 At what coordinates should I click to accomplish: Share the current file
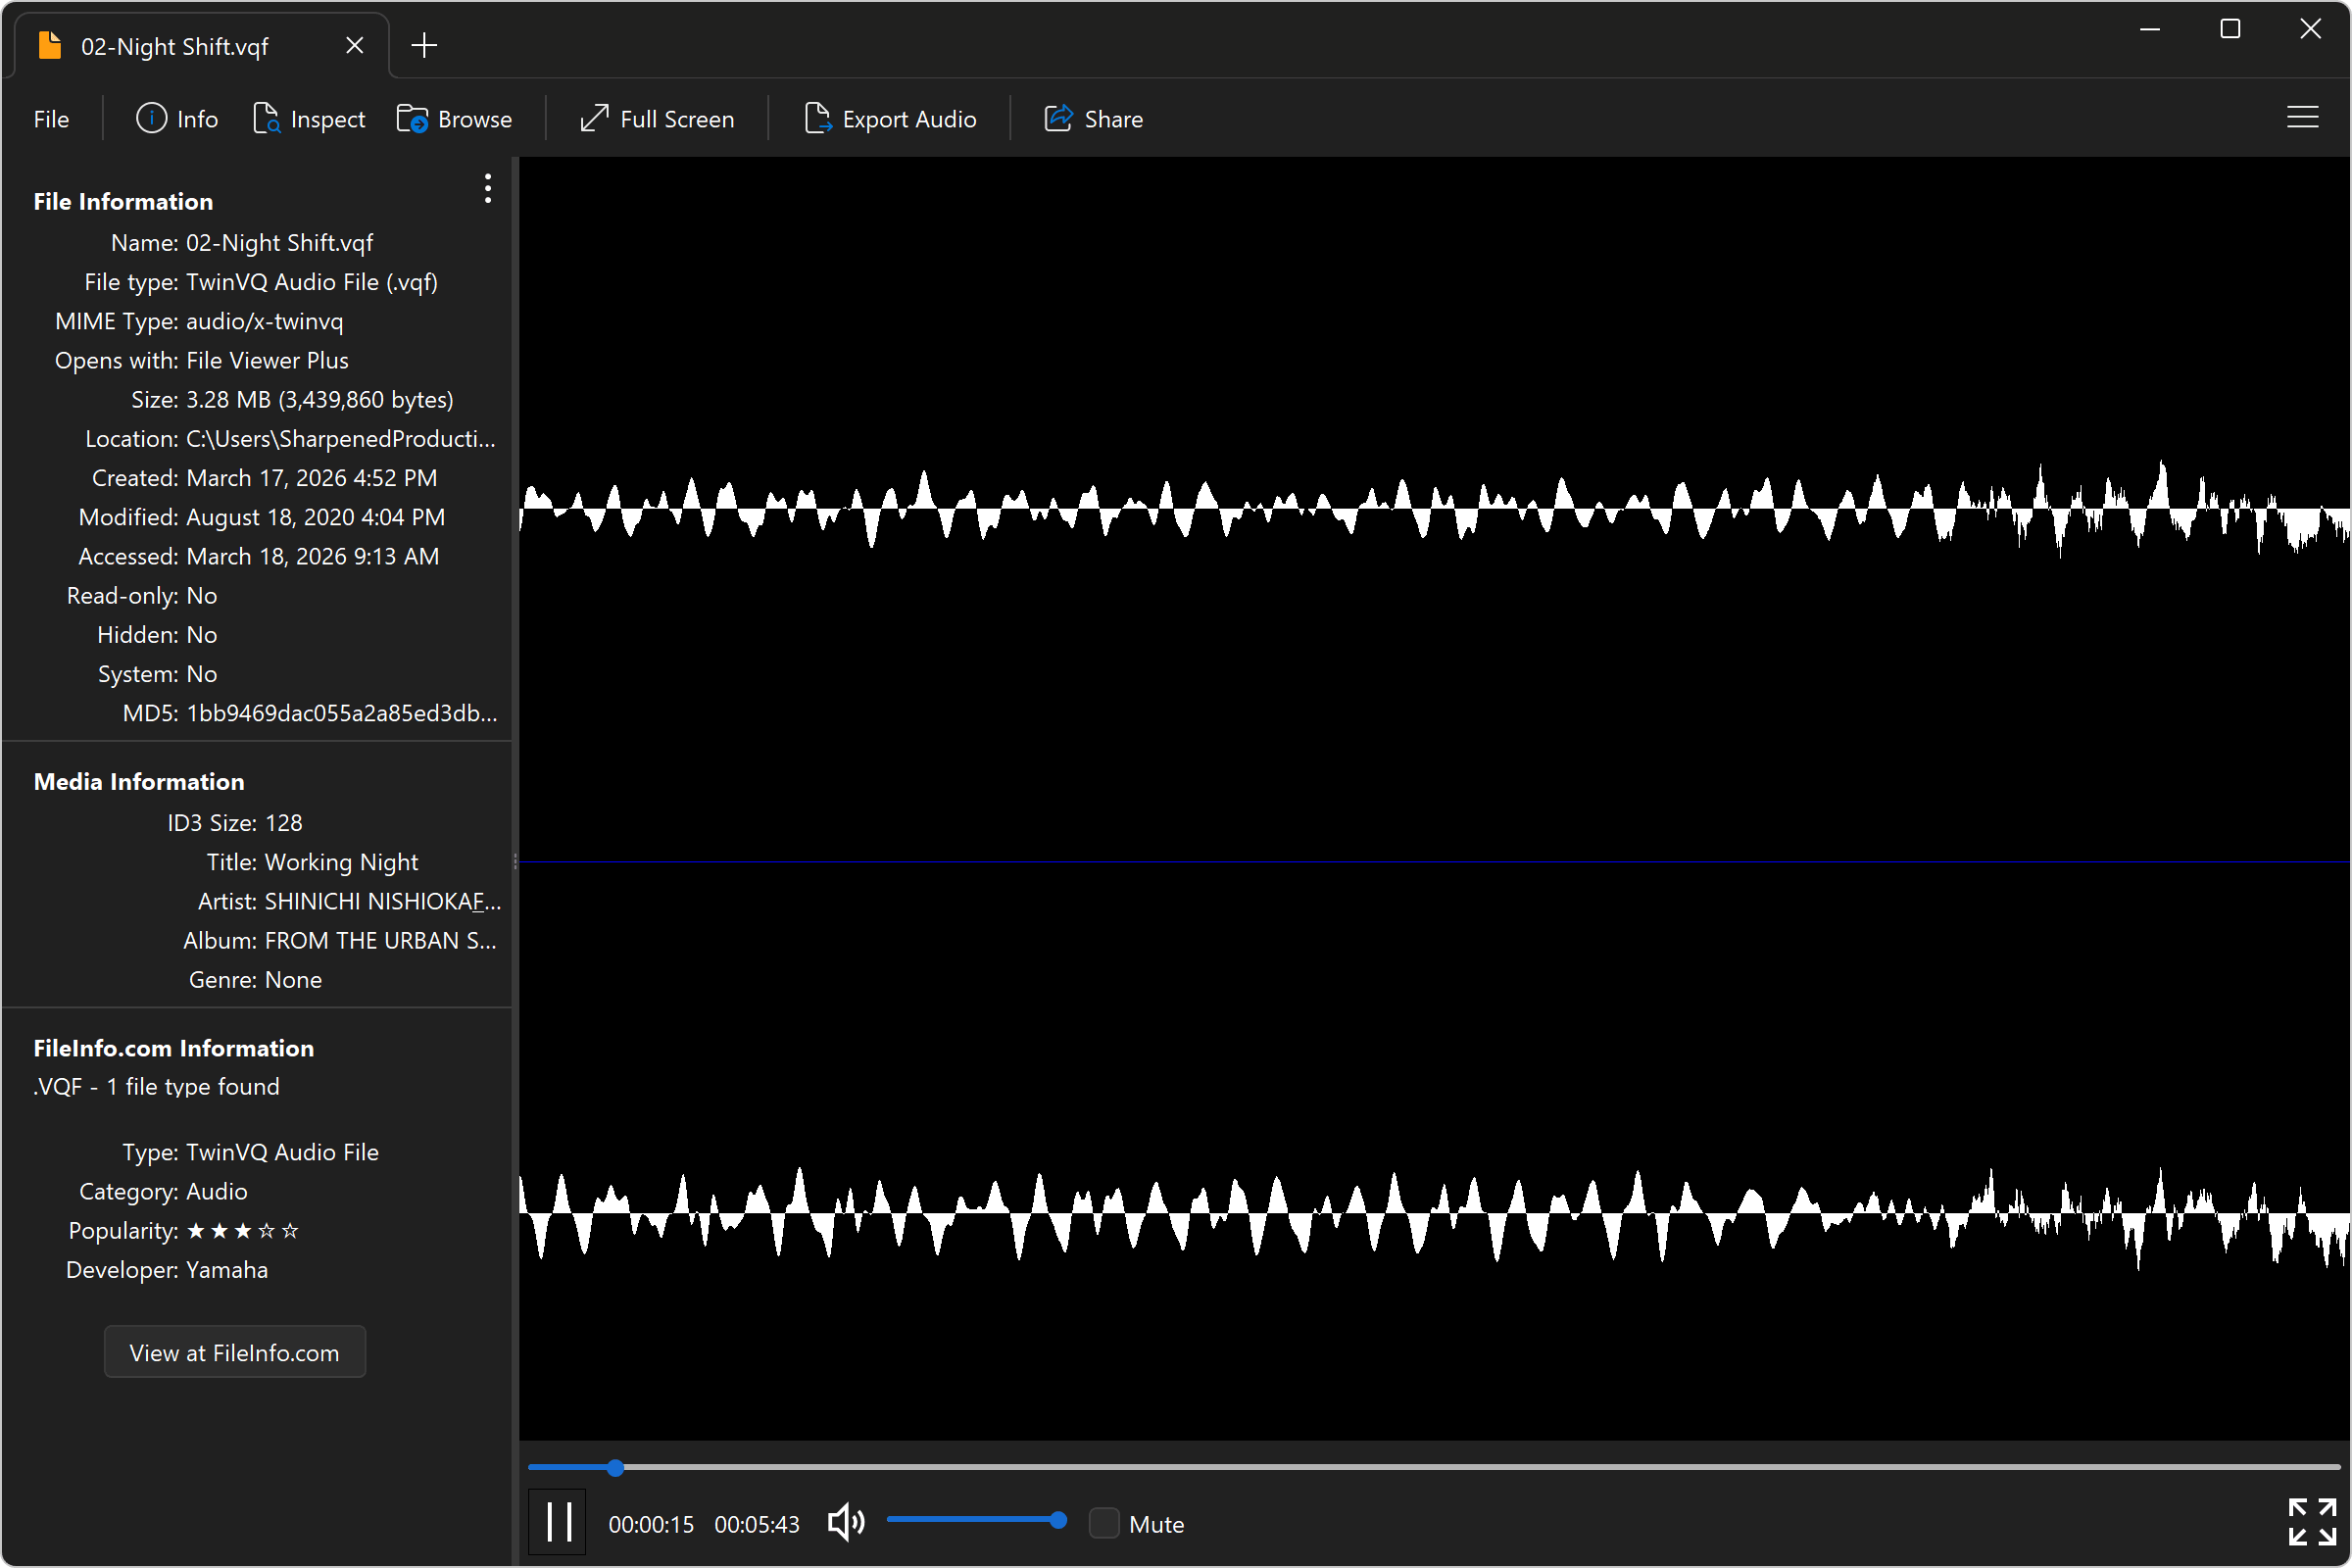pyautogui.click(x=1093, y=119)
